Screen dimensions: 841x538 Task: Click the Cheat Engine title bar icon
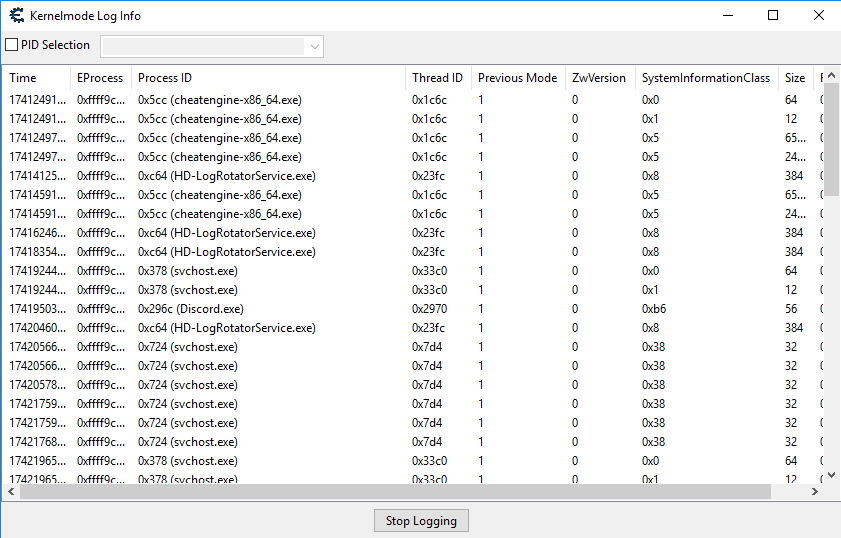coord(17,16)
